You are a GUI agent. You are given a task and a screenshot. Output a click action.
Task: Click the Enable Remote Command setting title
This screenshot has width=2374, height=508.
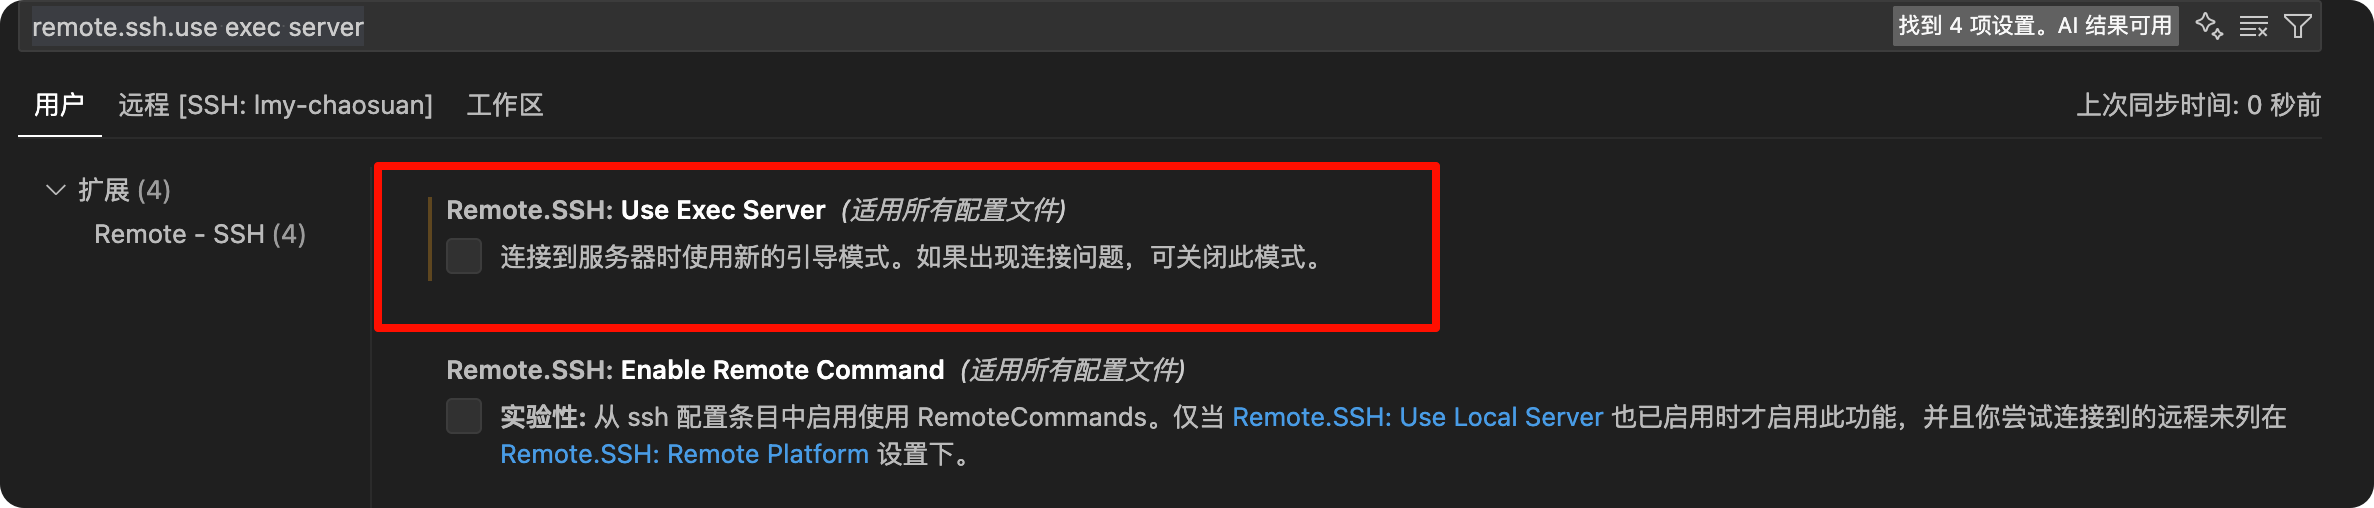[x=695, y=370]
